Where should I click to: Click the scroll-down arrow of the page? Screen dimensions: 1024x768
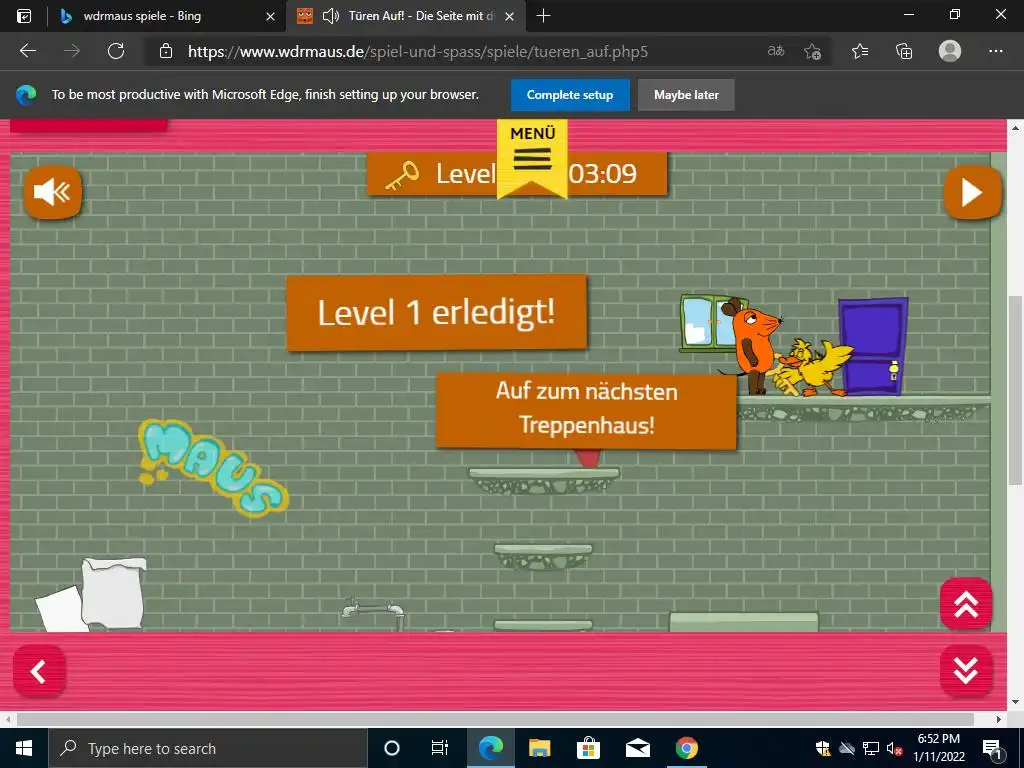[x=1015, y=702]
